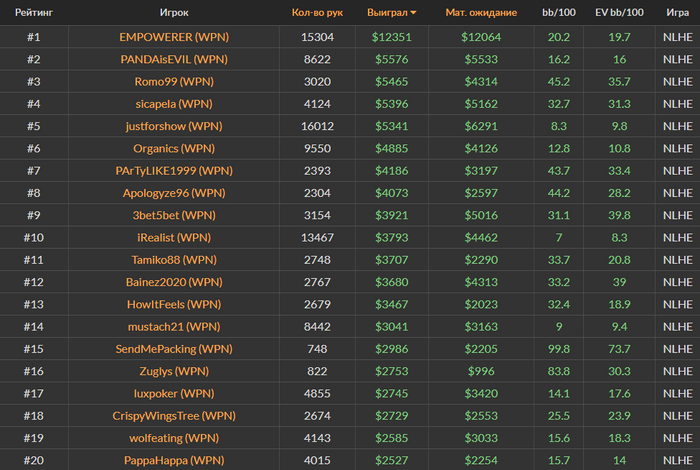Open EMPOWERER (WPN) player profile

click(x=174, y=37)
